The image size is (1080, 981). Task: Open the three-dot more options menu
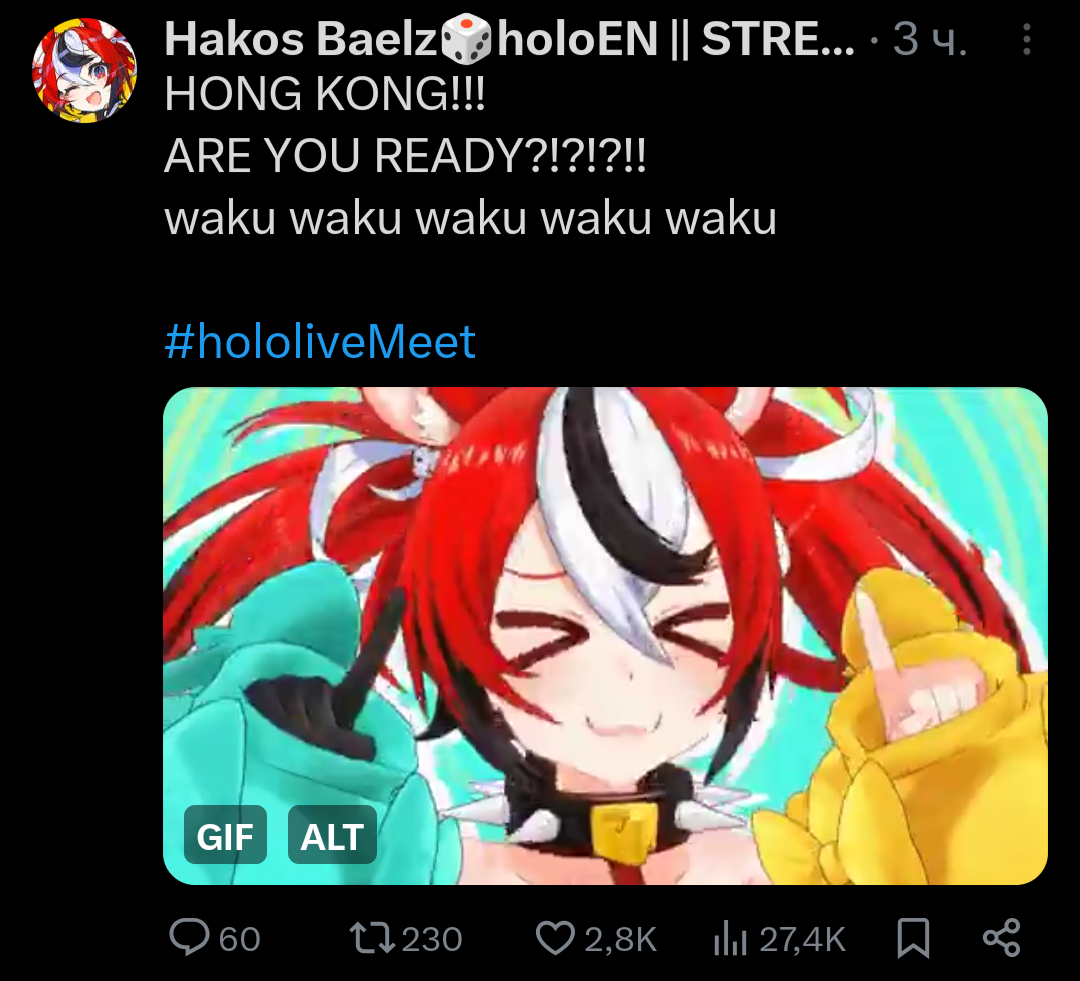click(1026, 39)
